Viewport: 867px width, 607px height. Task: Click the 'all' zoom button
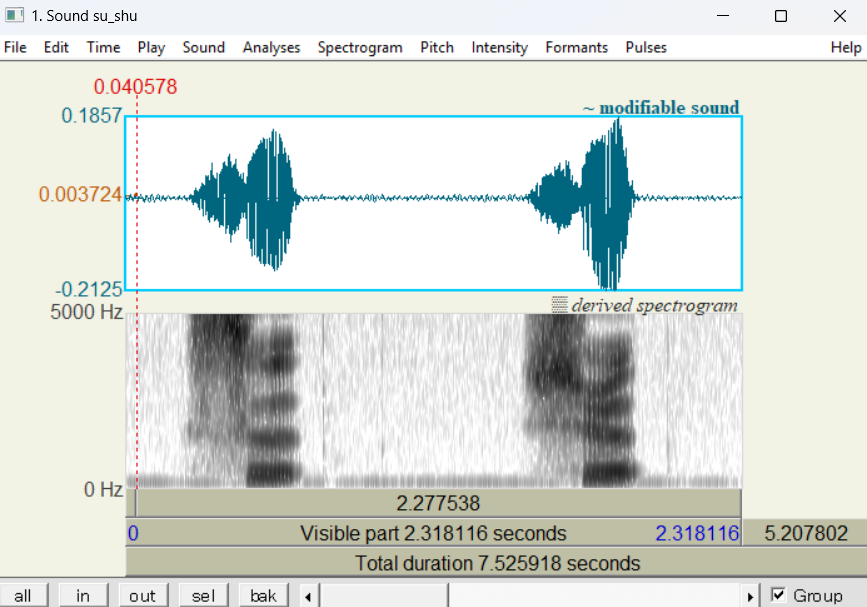click(x=23, y=595)
